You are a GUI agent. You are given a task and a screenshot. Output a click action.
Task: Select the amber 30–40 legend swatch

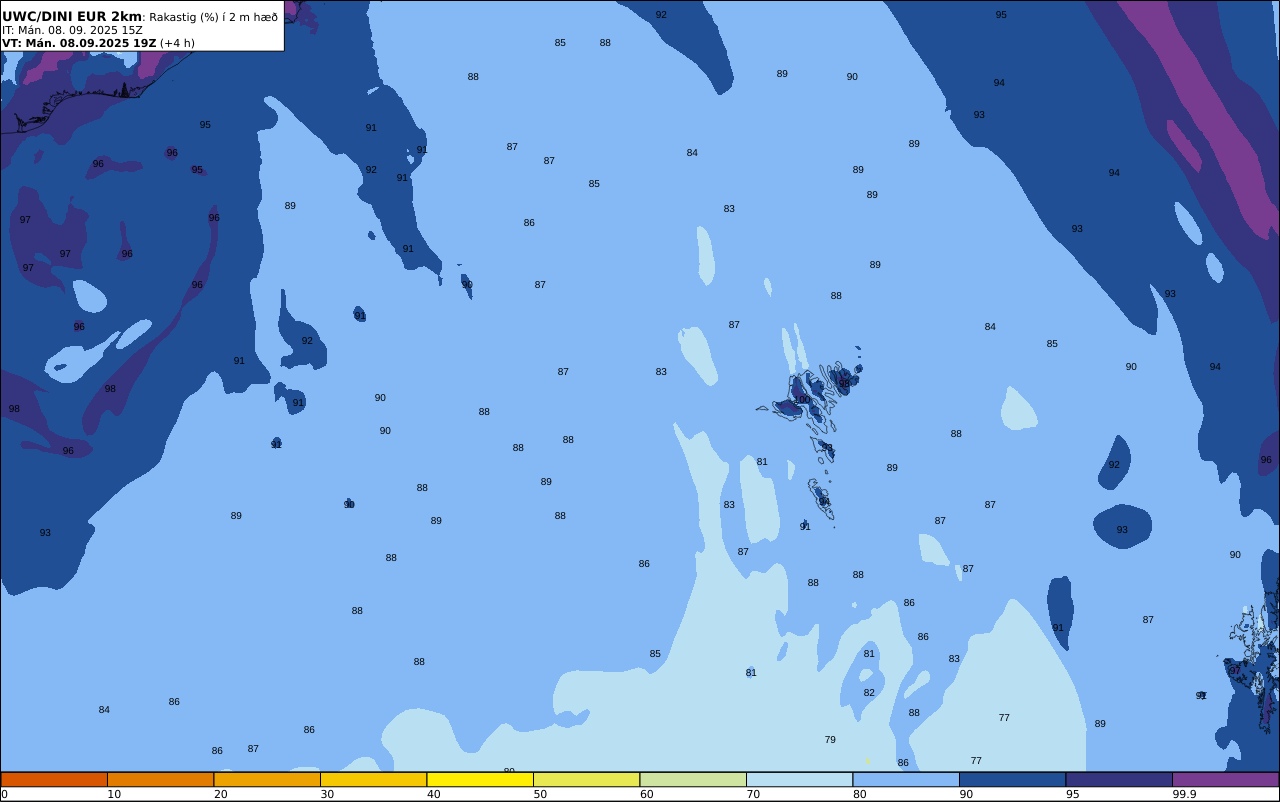tap(373, 779)
